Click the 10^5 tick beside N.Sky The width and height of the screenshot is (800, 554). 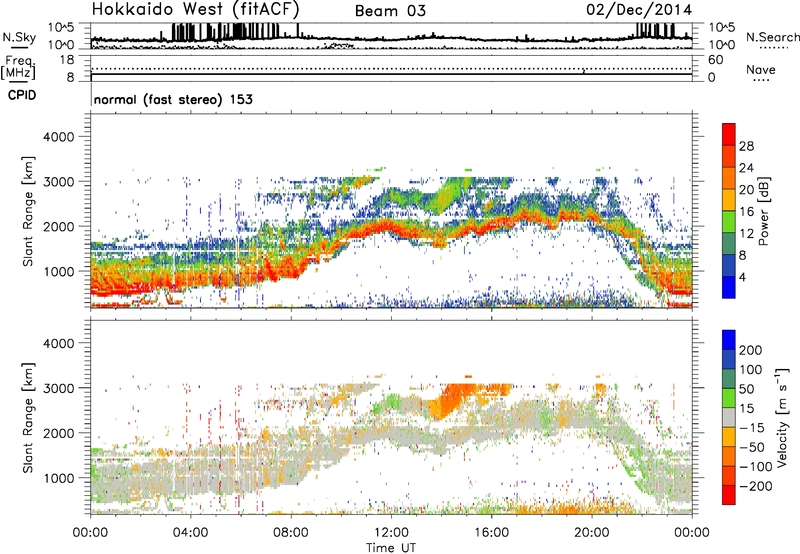[x=62, y=27]
